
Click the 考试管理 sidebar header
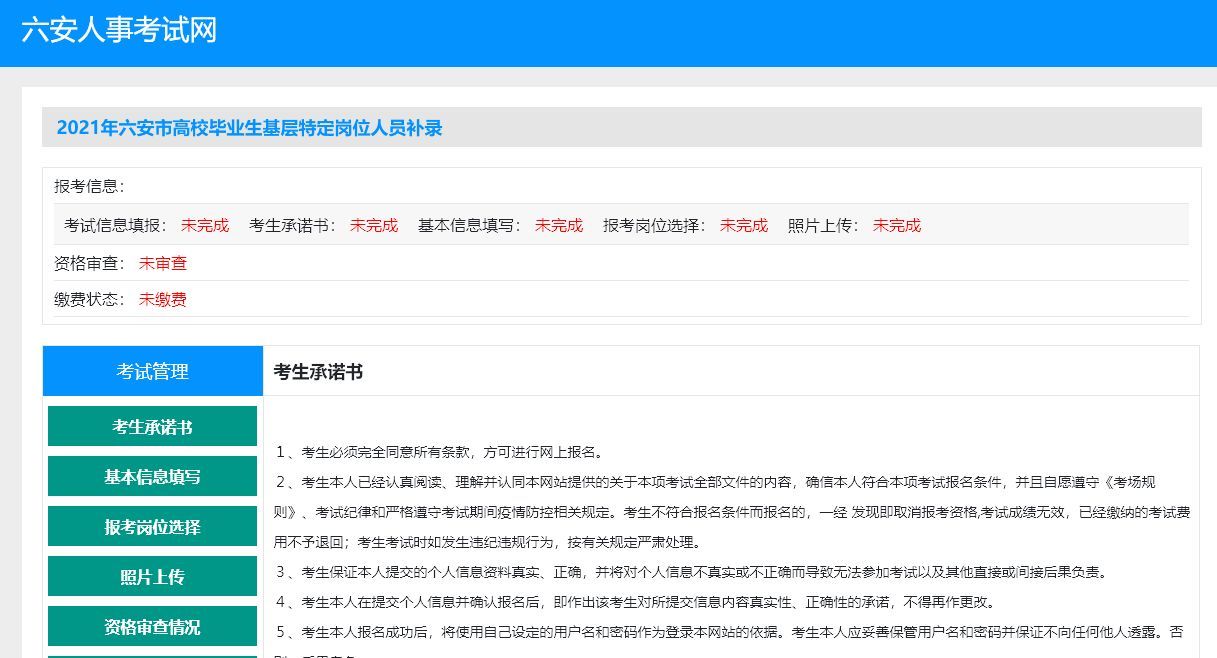[x=152, y=372]
